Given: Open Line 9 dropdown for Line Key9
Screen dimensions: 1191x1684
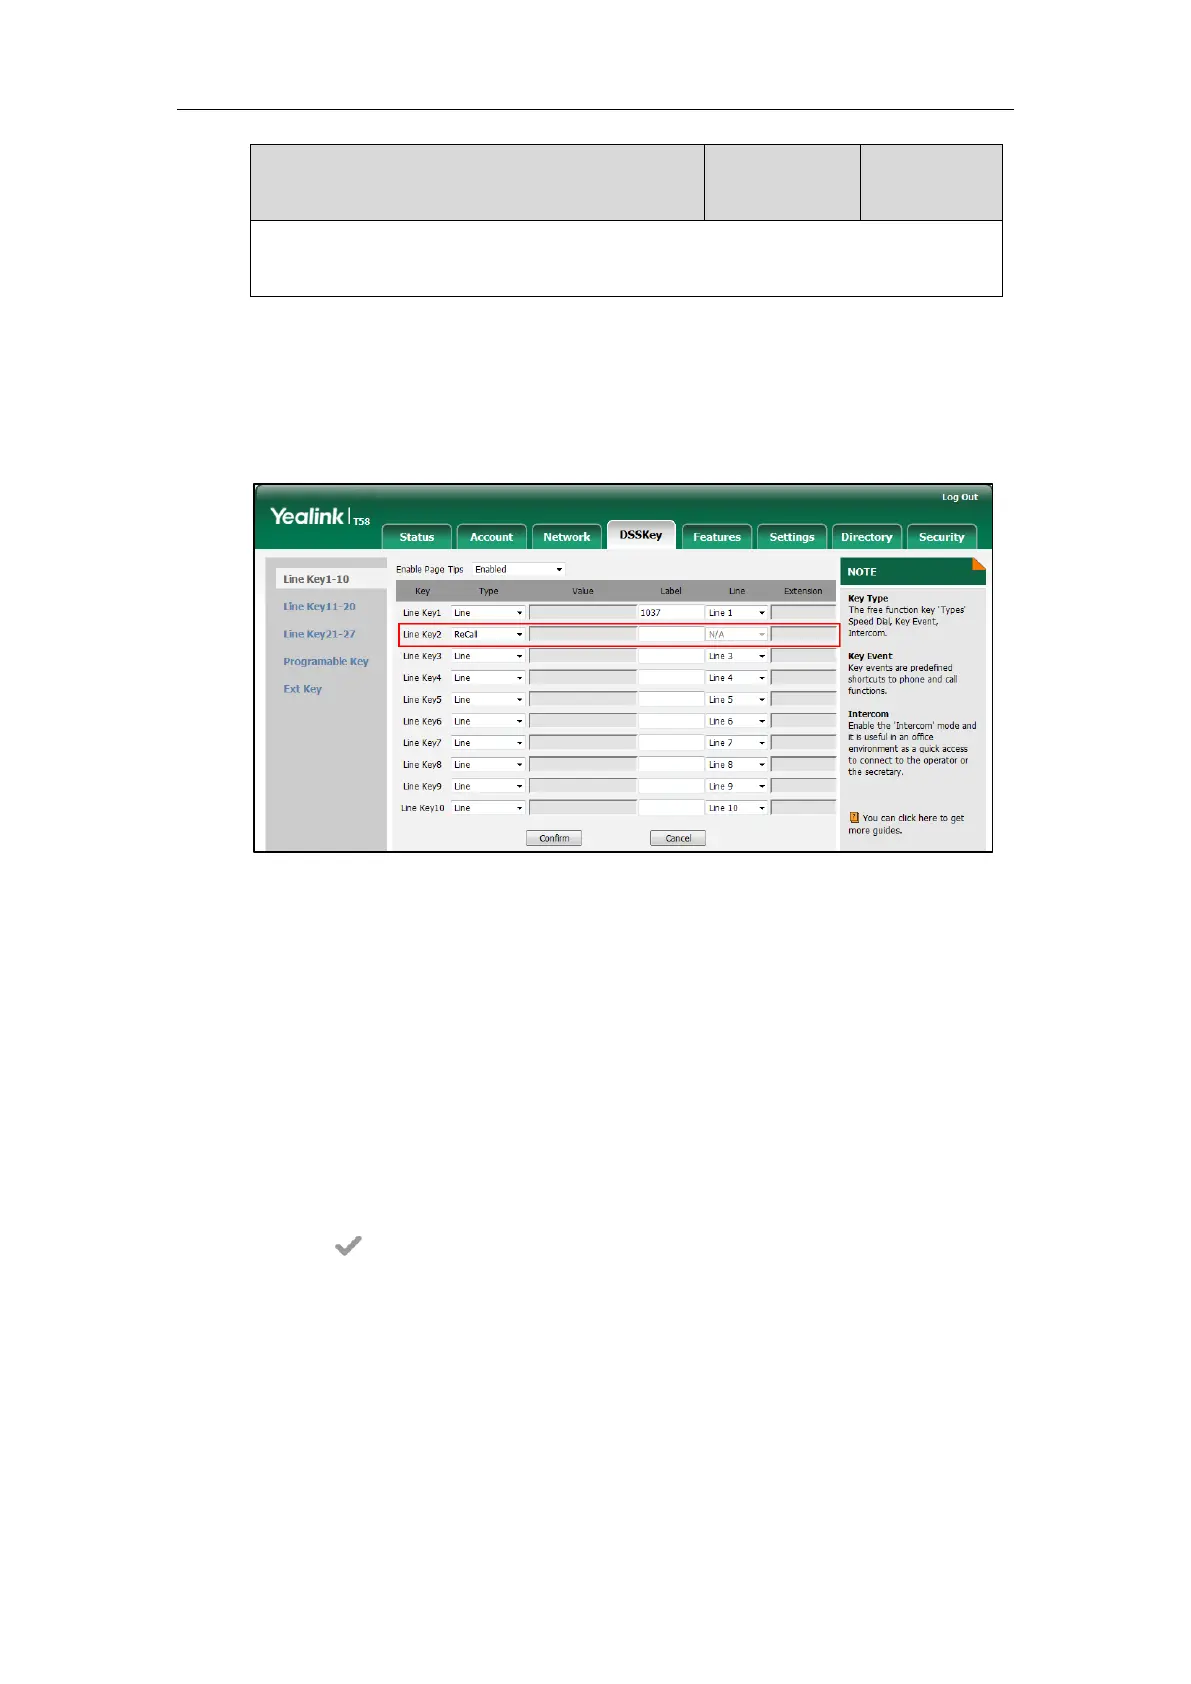Looking at the screenshot, I should pyautogui.click(x=737, y=786).
